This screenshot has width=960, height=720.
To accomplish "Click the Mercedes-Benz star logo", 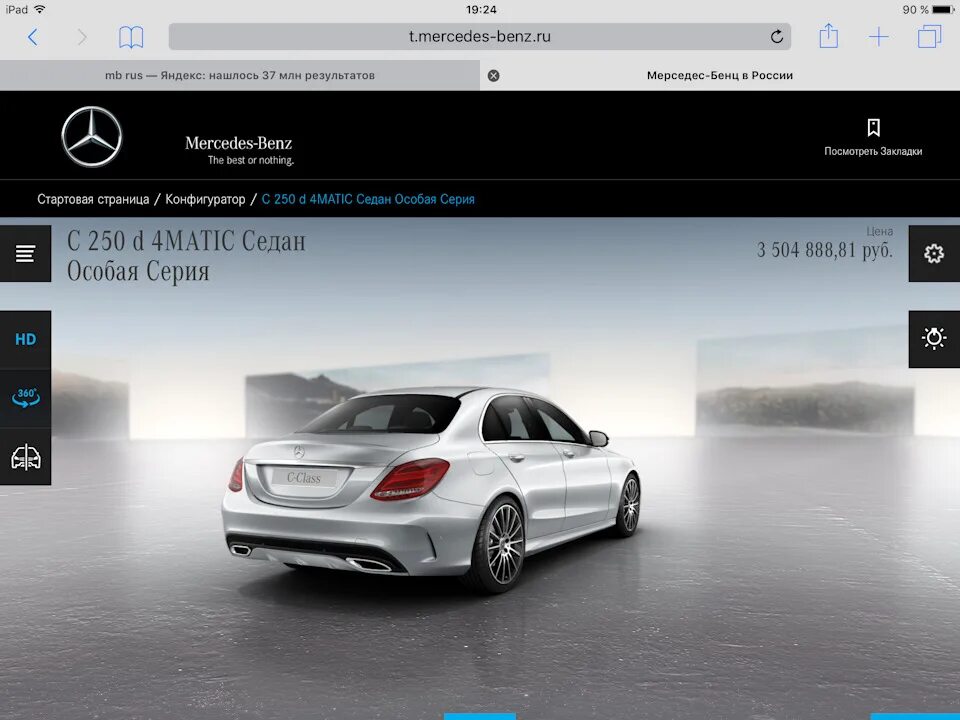I will 92,137.
